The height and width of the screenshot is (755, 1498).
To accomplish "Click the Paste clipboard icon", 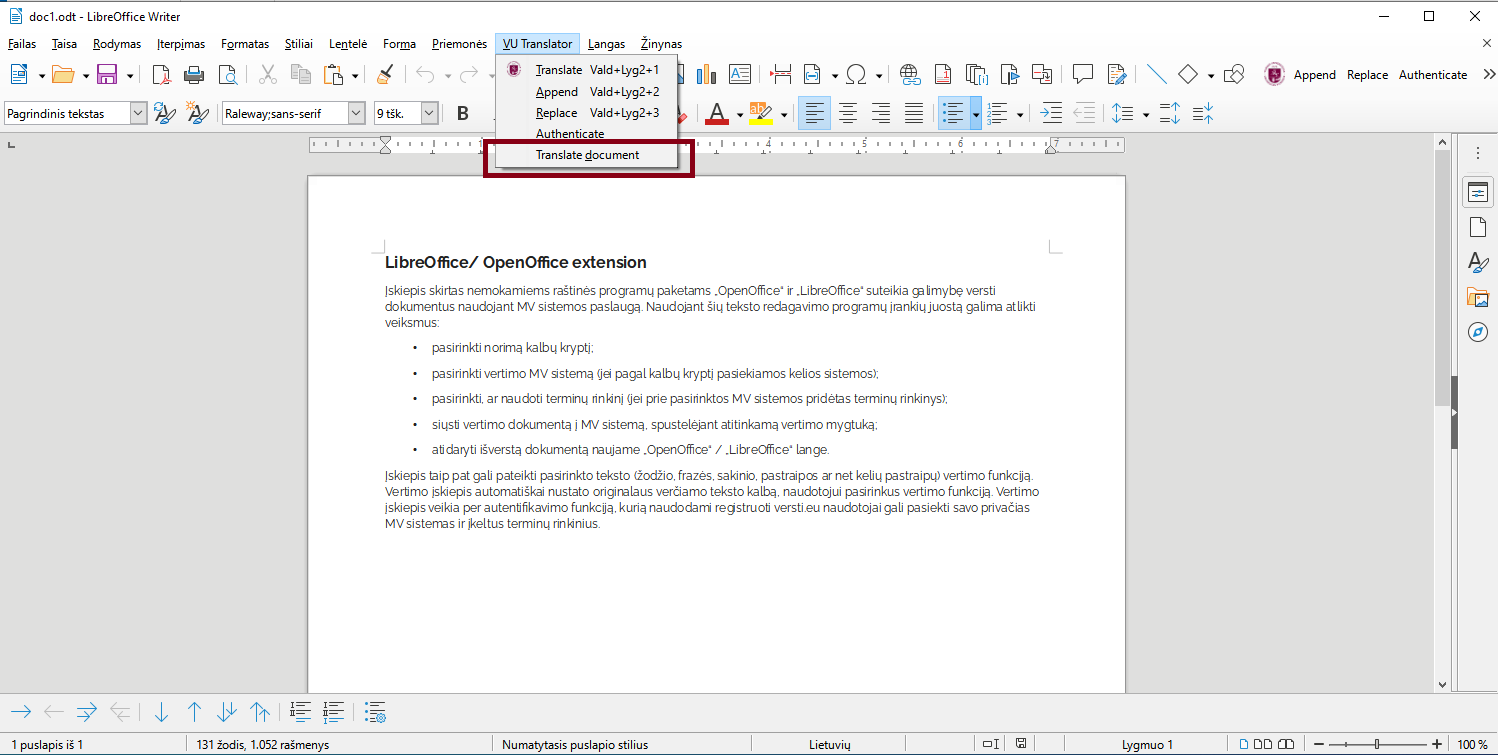I will click(334, 74).
